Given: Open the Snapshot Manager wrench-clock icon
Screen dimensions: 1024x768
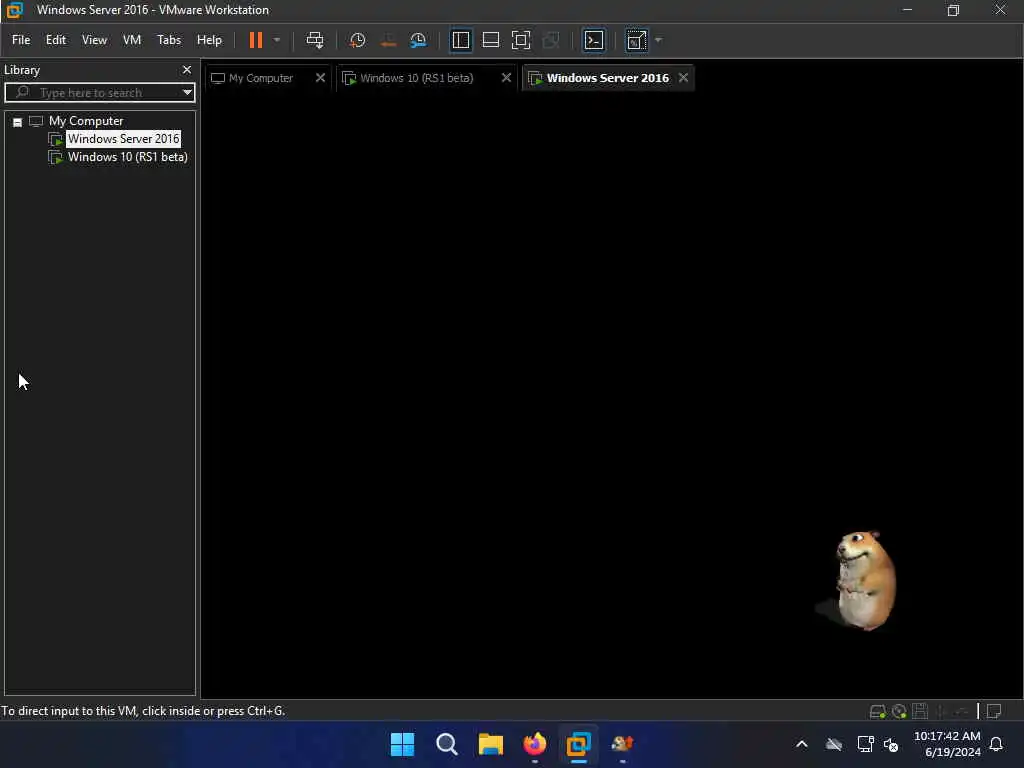Looking at the screenshot, I should click(x=418, y=40).
